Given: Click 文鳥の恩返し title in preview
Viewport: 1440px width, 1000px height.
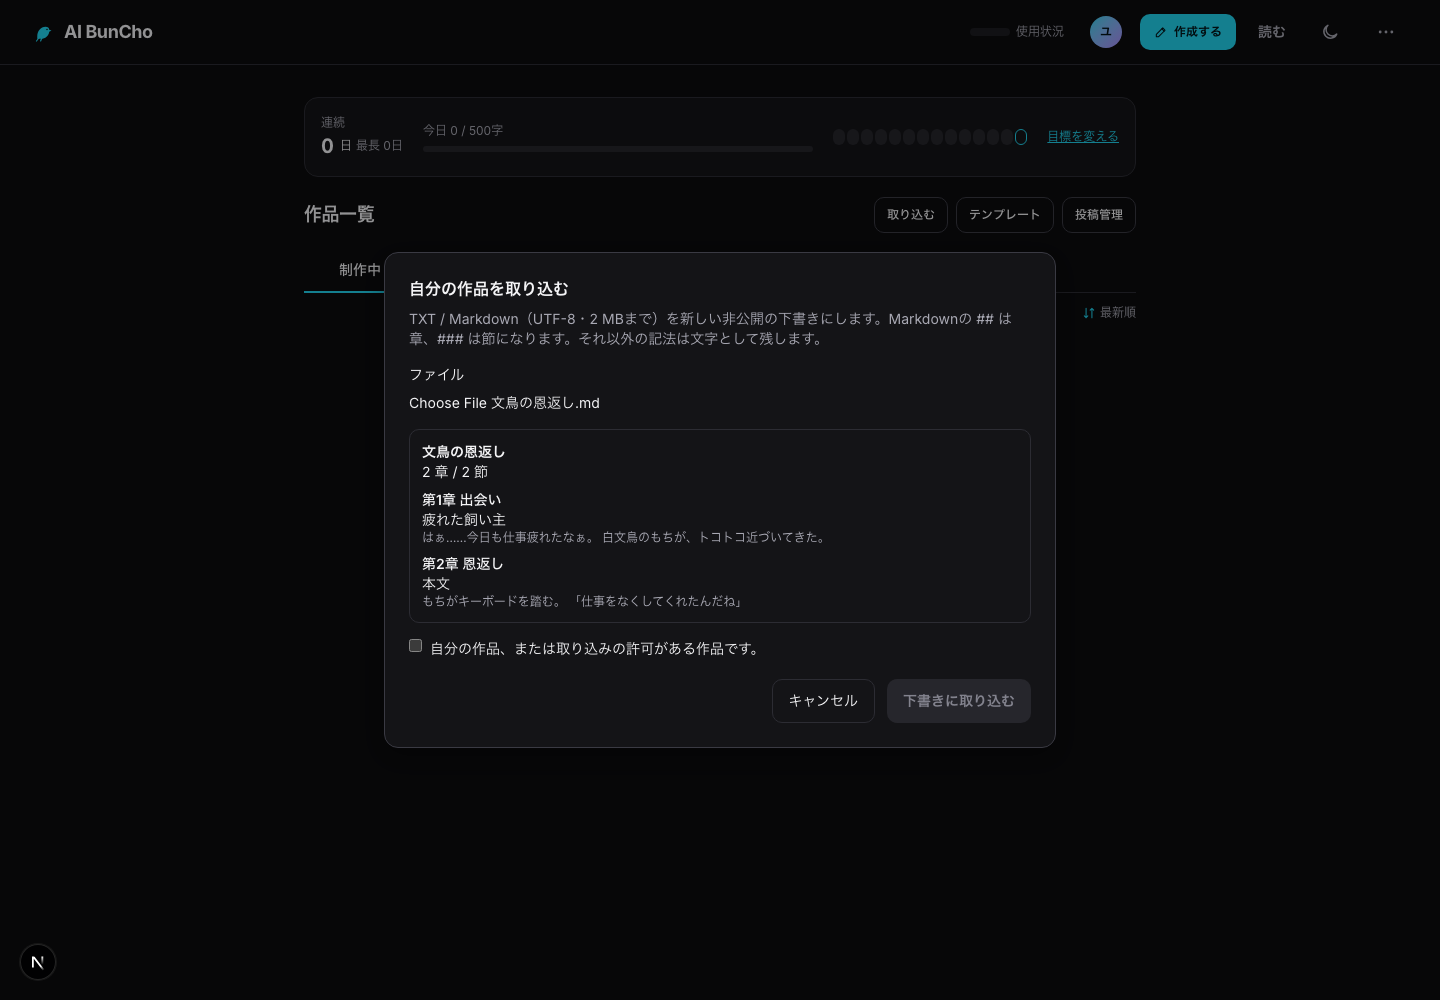Looking at the screenshot, I should click(x=464, y=452).
